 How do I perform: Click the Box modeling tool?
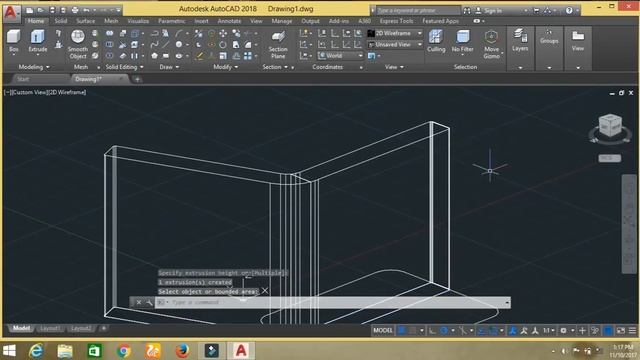13,40
